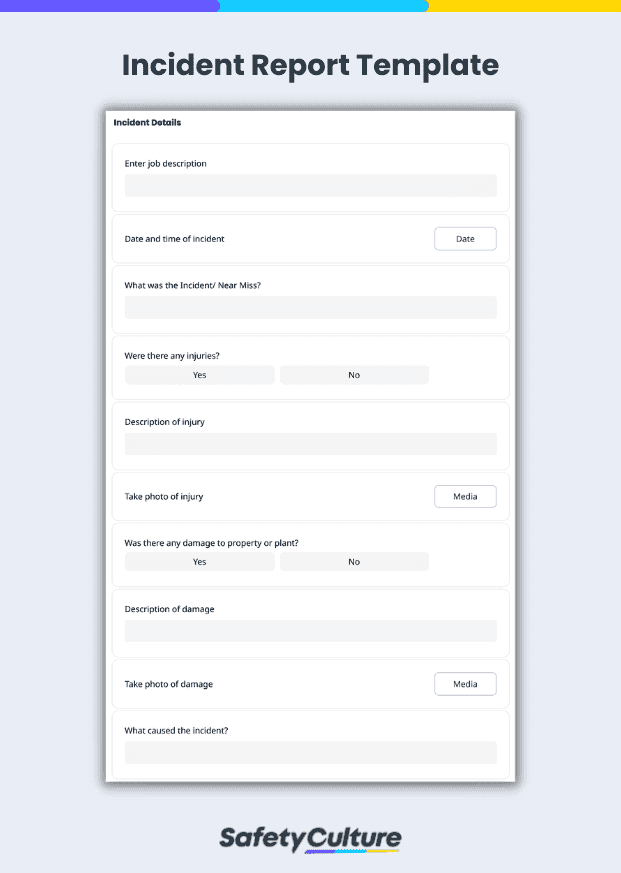The width and height of the screenshot is (621, 873).
Task: Select Yes for damage to property or plant
Action: tap(199, 561)
